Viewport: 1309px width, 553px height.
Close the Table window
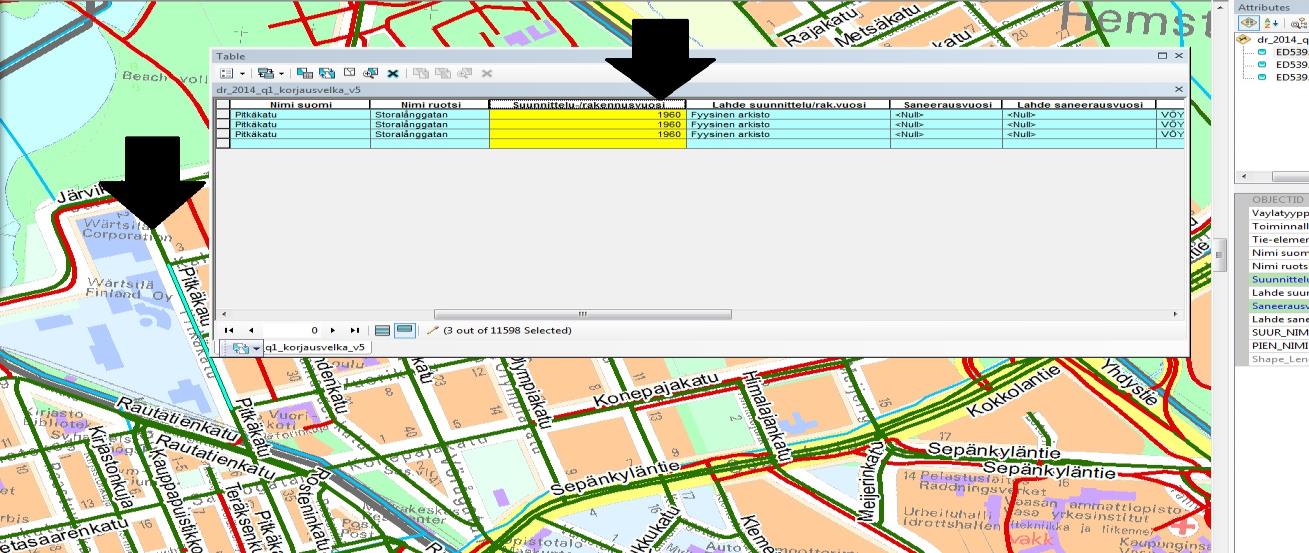click(x=1179, y=57)
